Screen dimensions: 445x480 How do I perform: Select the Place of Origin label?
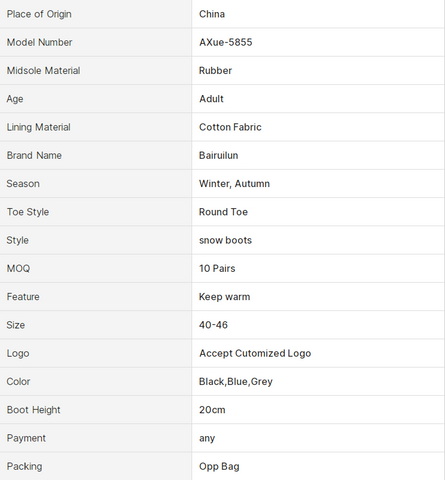pyautogui.click(x=39, y=14)
